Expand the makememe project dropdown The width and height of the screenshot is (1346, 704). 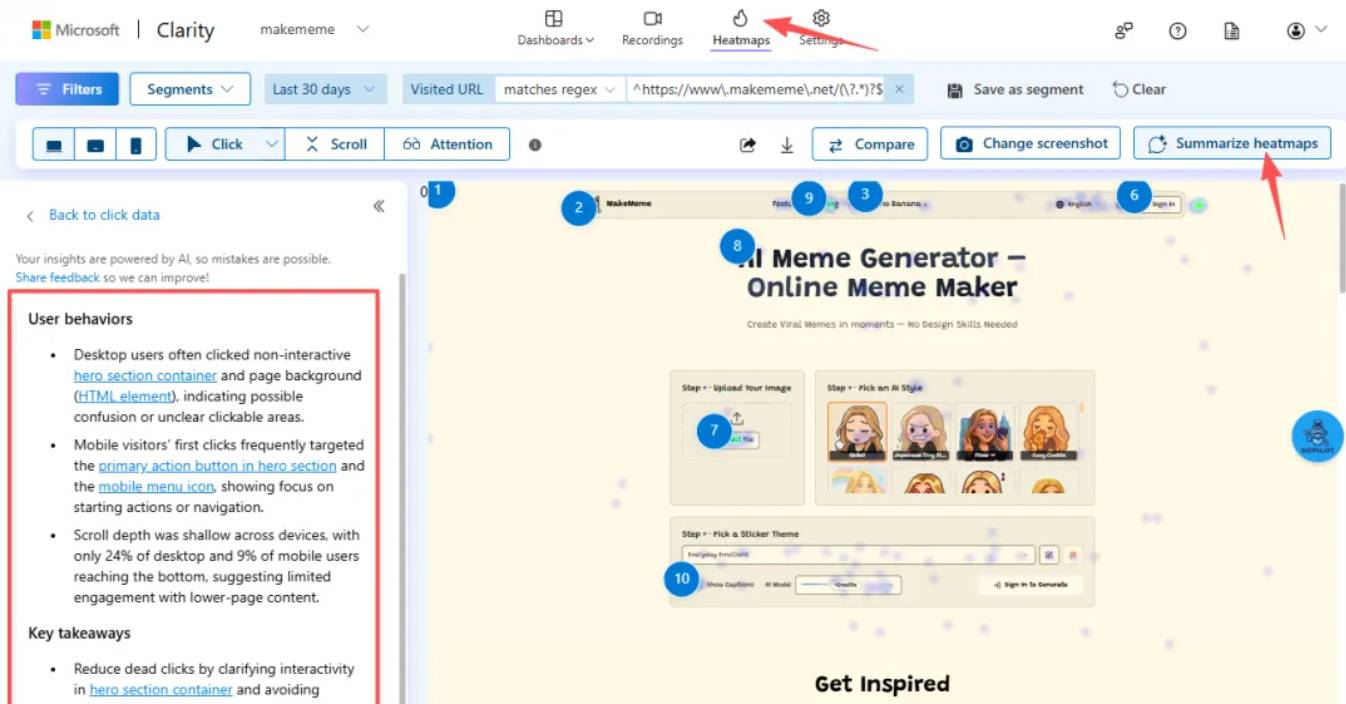(315, 30)
